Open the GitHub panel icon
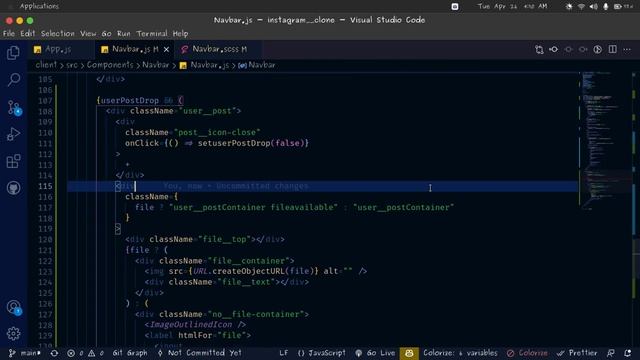640x360 pixels. 13,188
